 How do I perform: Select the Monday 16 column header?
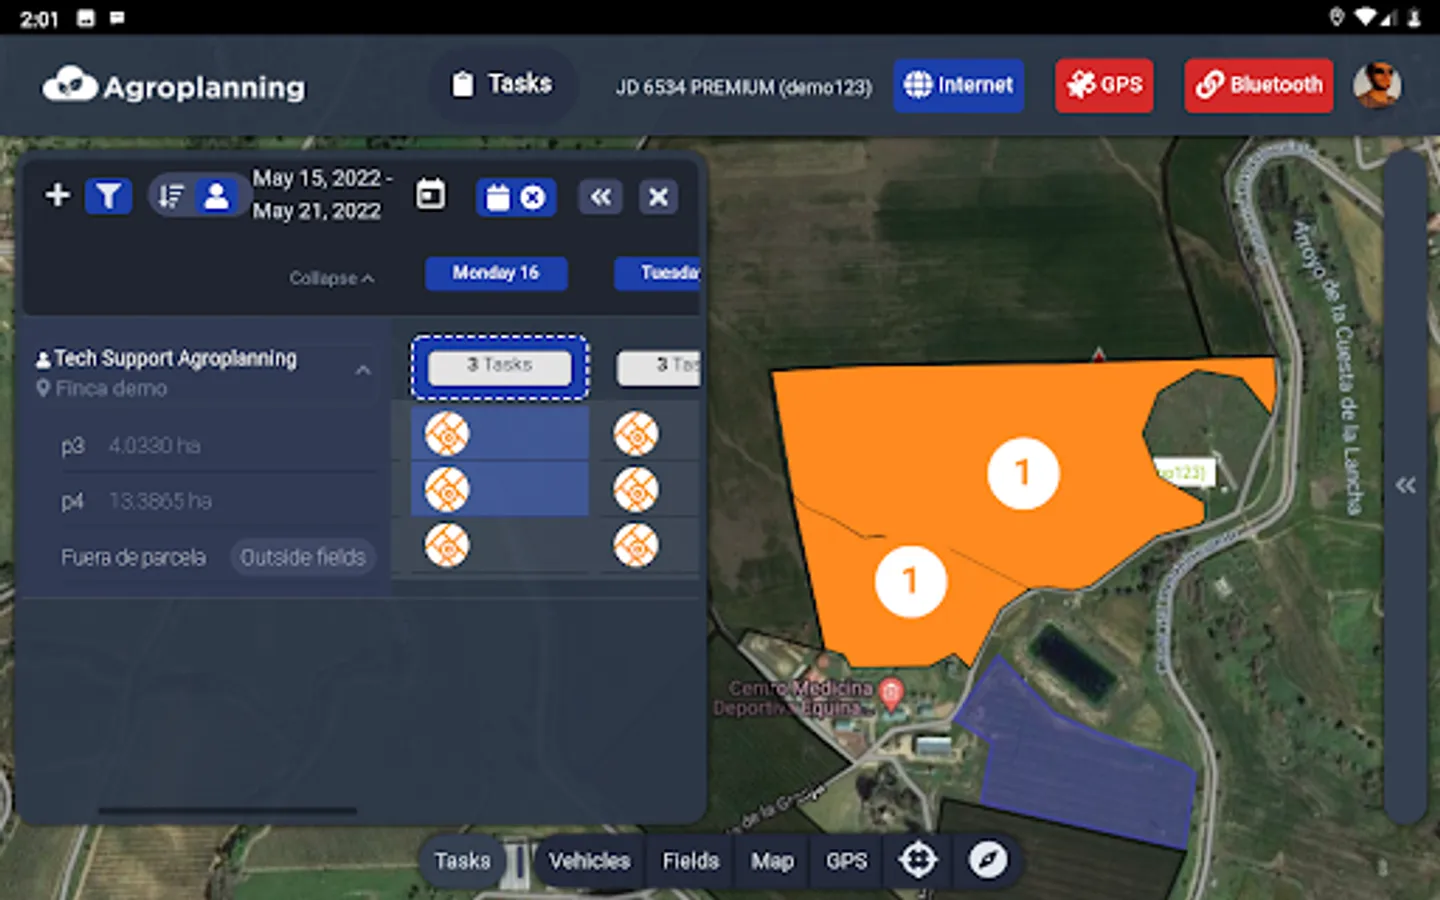point(496,273)
